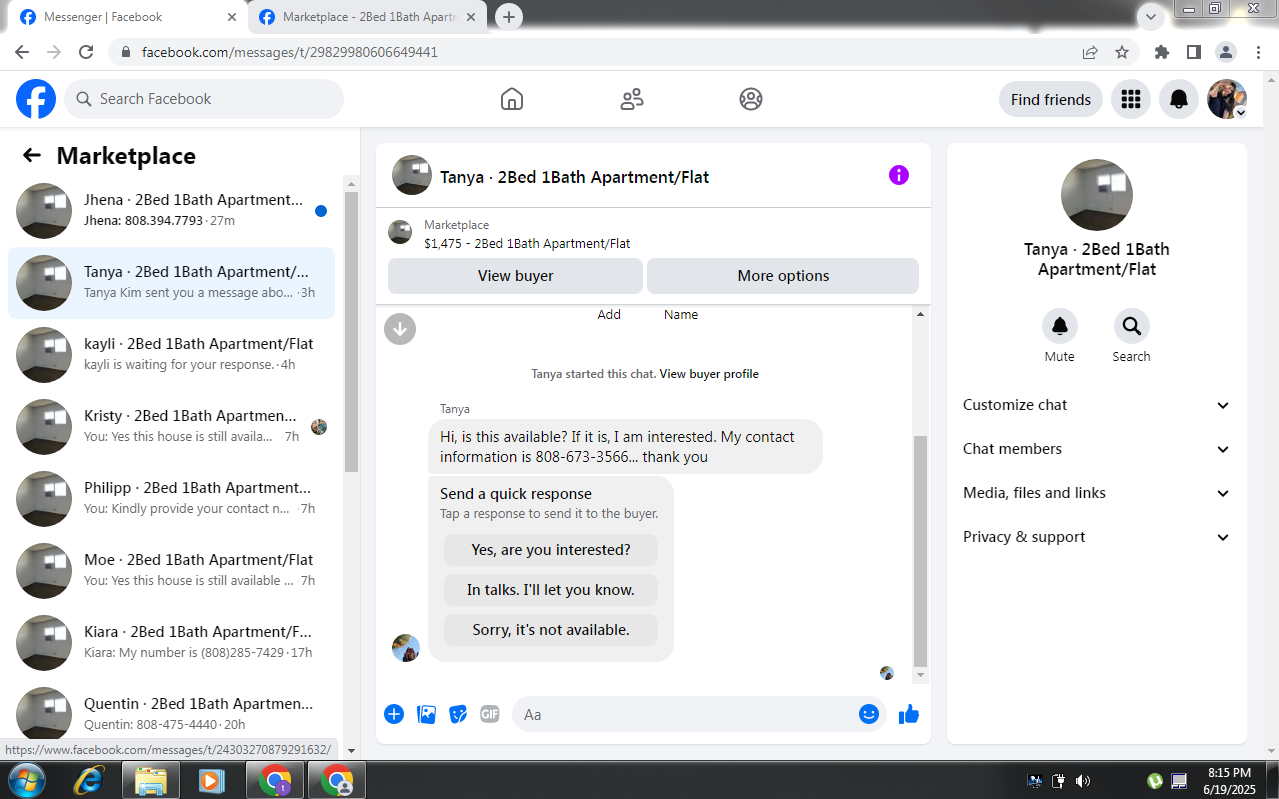
Task: Reload the page in the browser
Action: coord(86,52)
